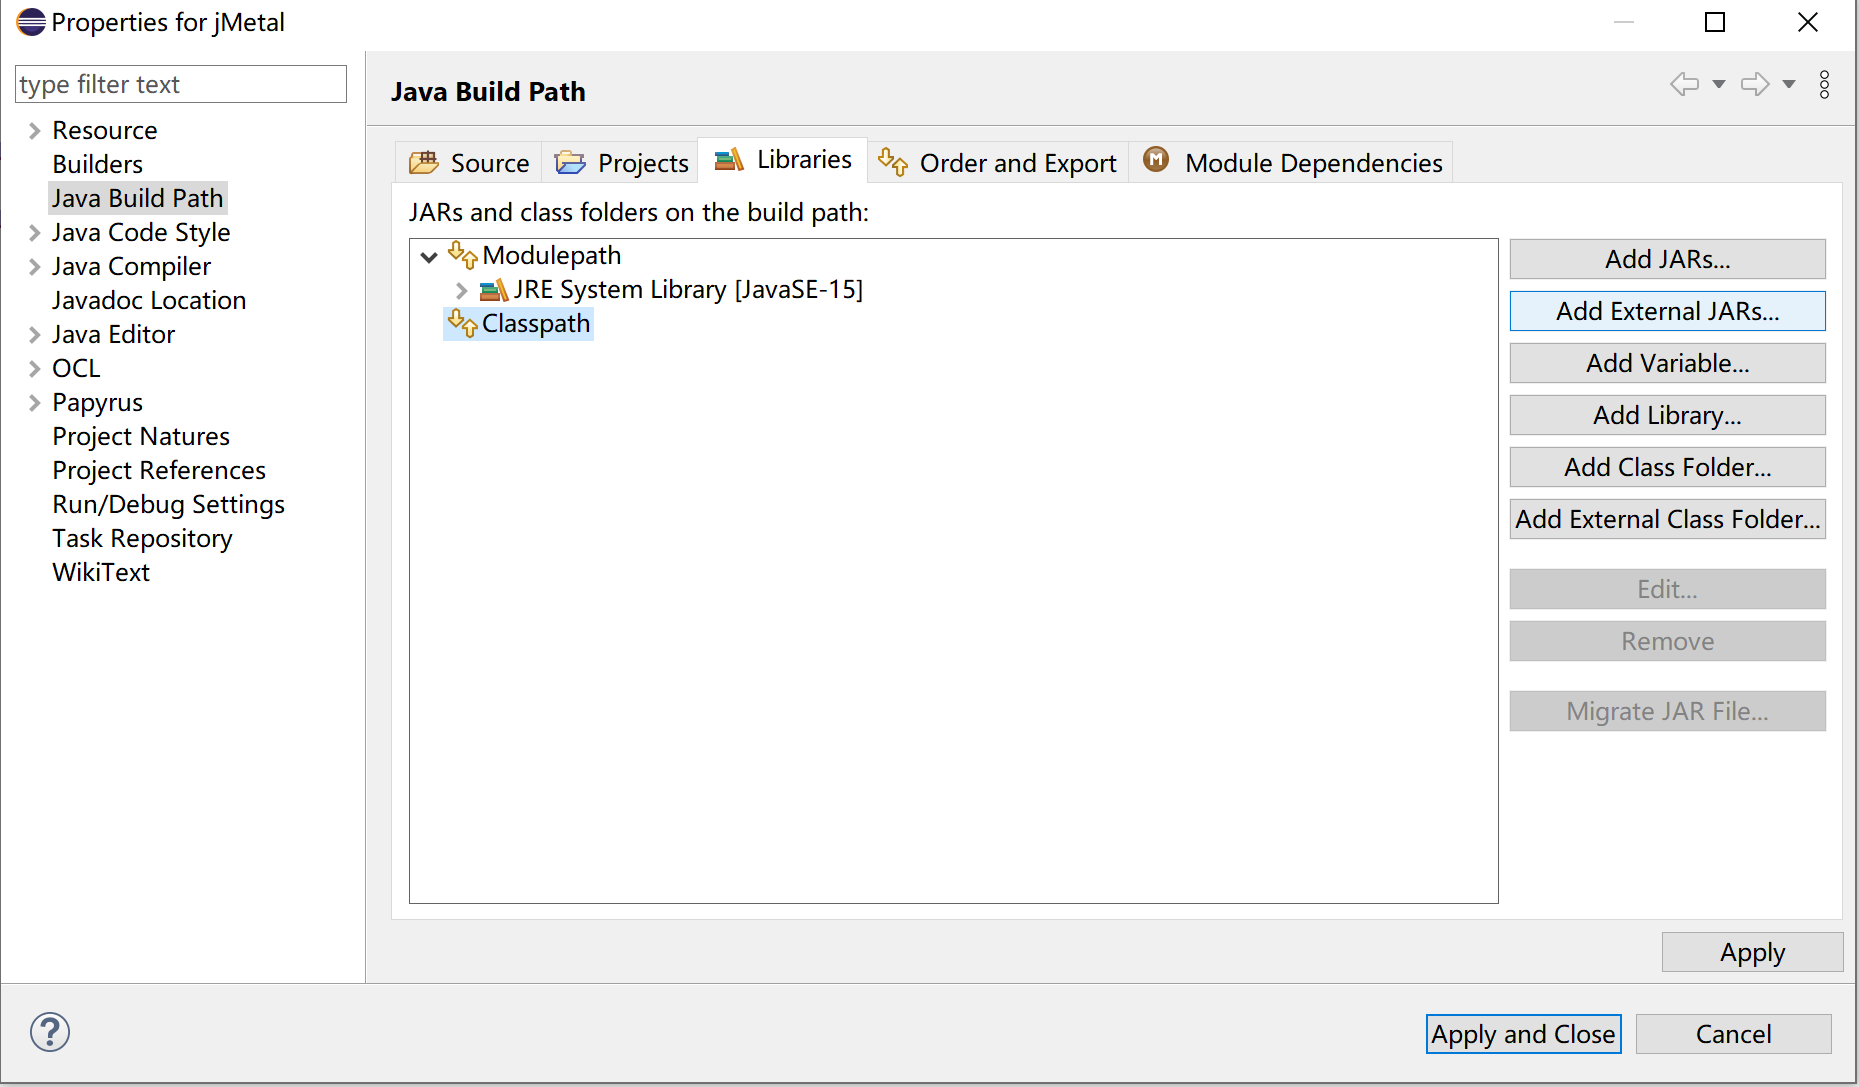Click the back navigation arrow
1859x1087 pixels.
(x=1685, y=84)
